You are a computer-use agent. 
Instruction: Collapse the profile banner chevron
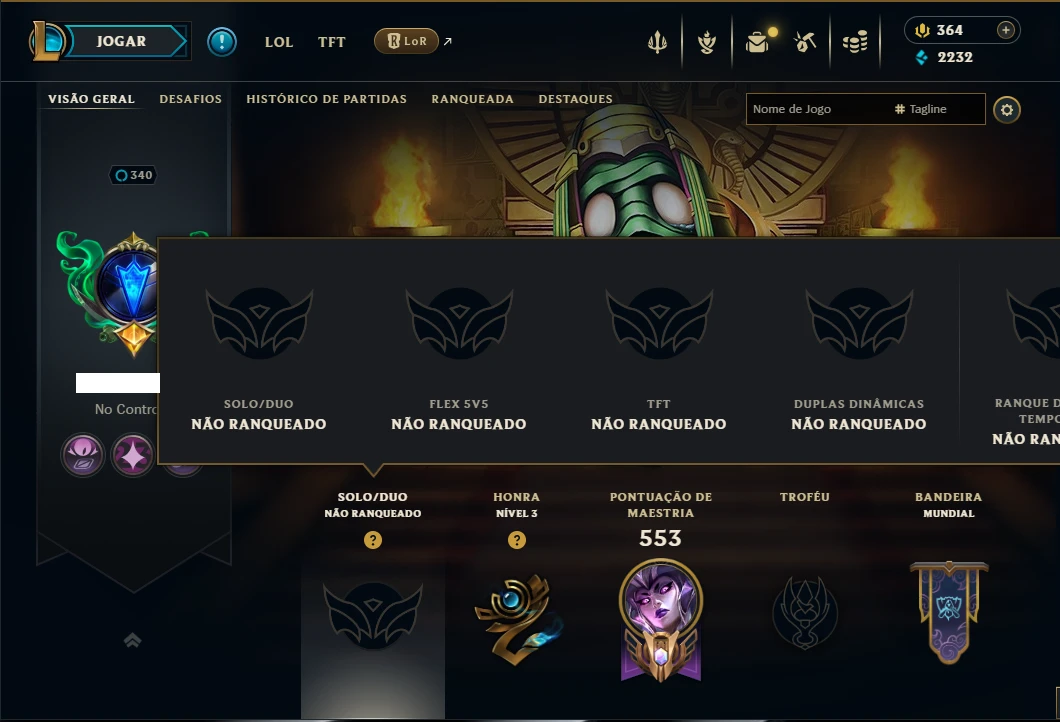click(132, 640)
